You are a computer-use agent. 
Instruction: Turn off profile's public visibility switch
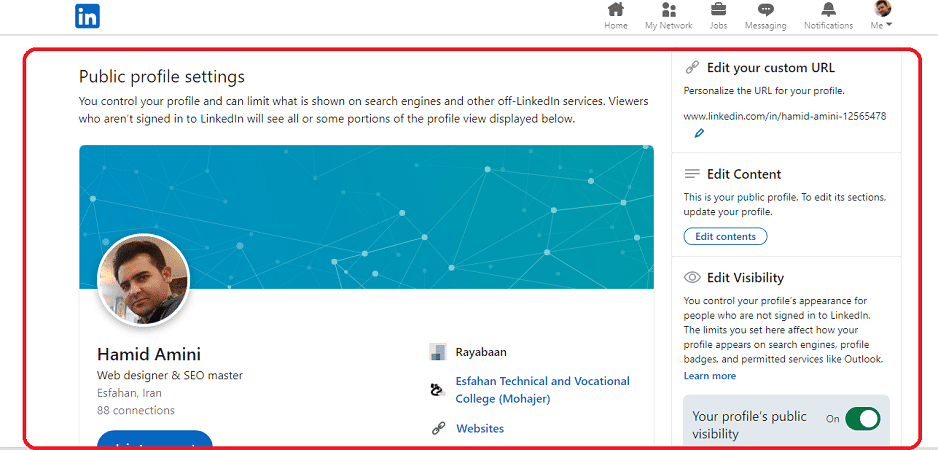tap(863, 419)
